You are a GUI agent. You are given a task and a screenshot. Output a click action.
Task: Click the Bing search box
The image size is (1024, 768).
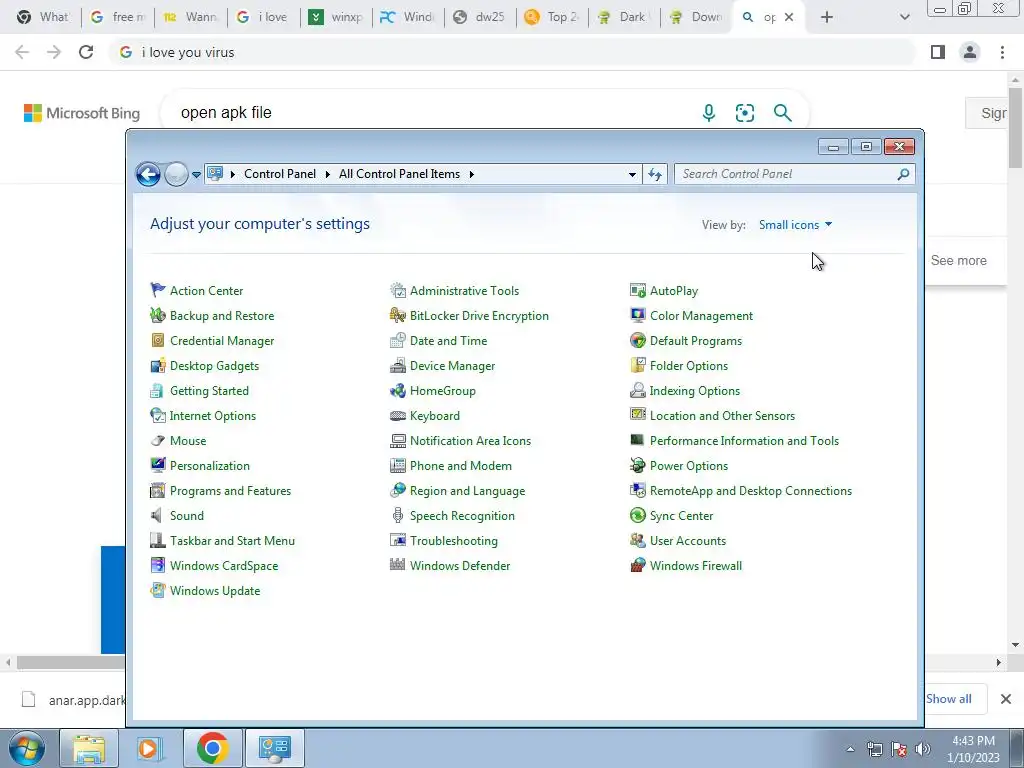(x=483, y=113)
